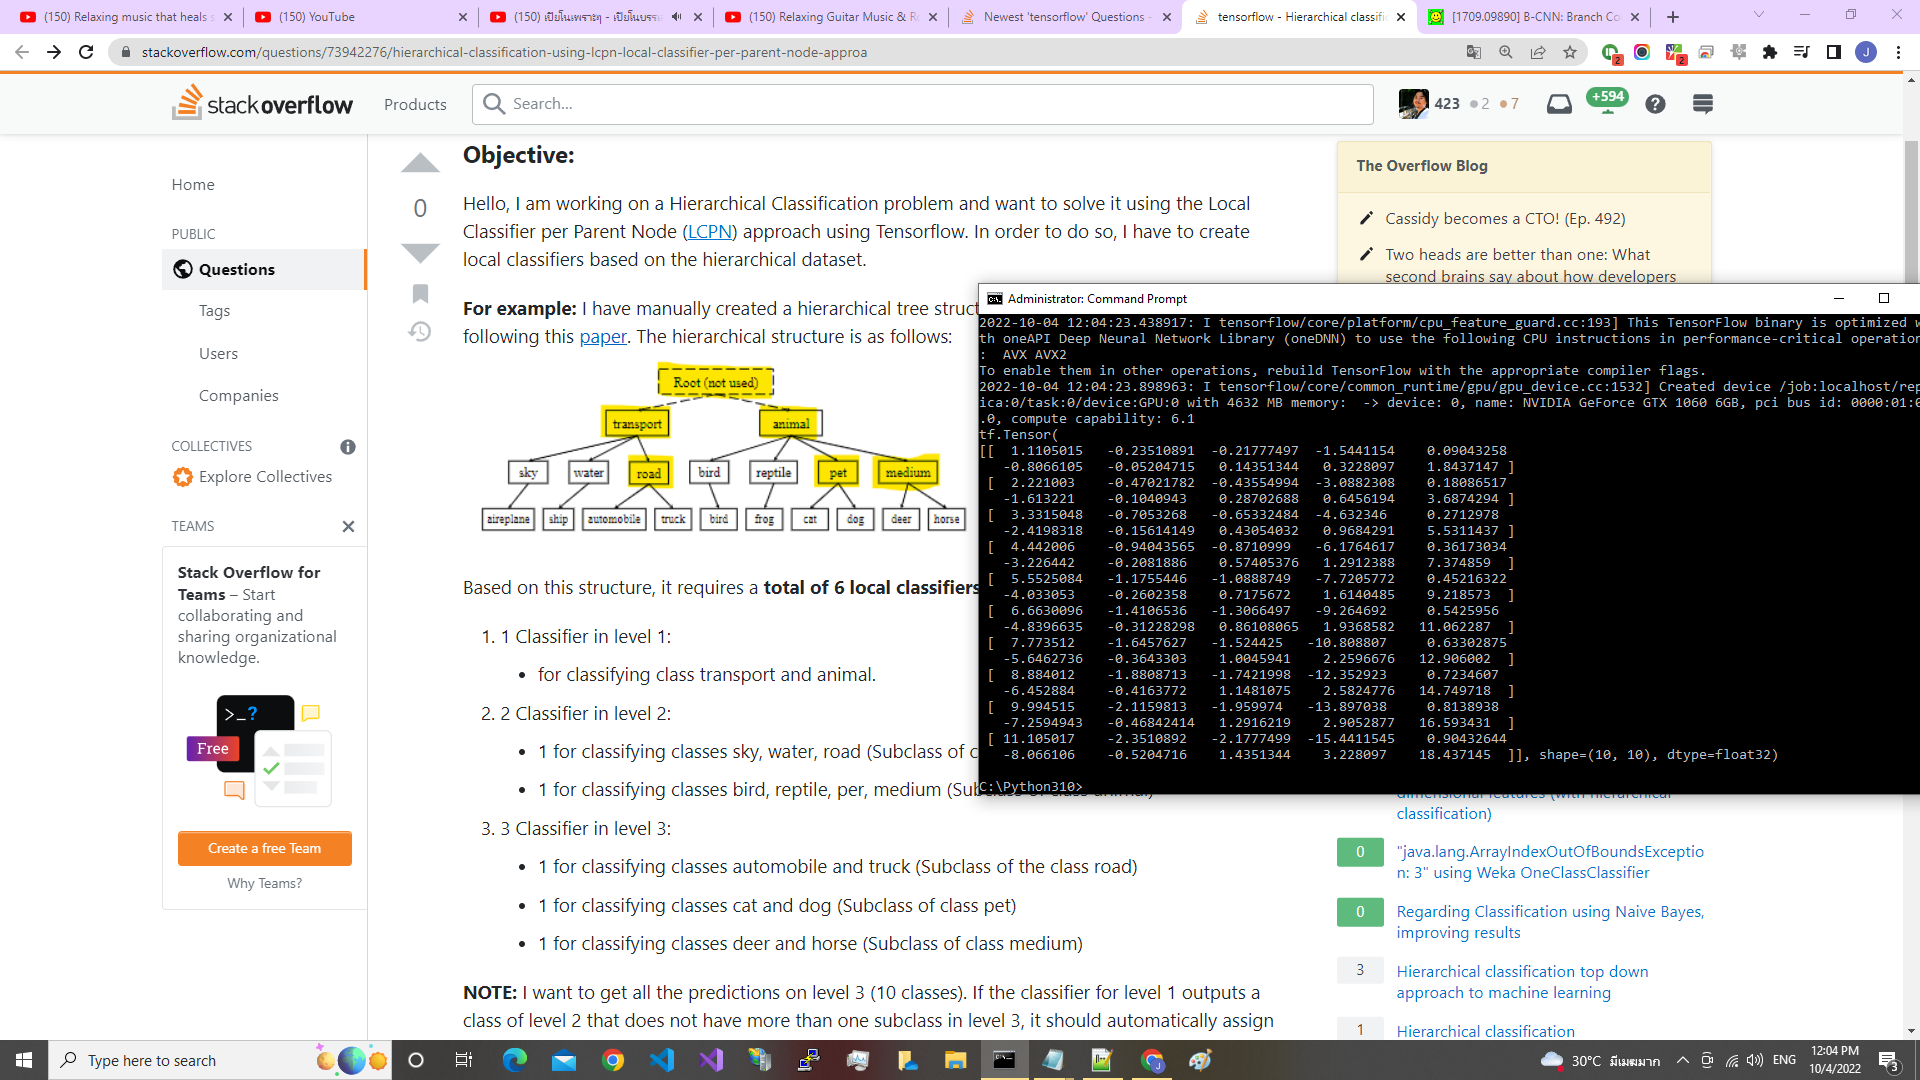Open the Stack Exchange sites menu icon
Image resolution: width=1920 pixels, height=1080 pixels.
pos(1703,104)
